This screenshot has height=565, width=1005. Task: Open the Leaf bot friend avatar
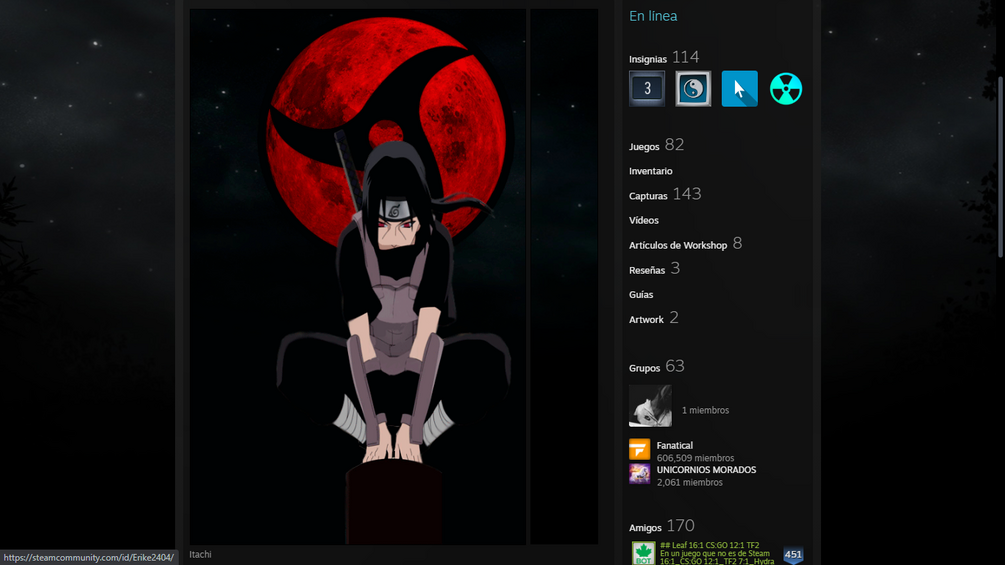point(643,553)
